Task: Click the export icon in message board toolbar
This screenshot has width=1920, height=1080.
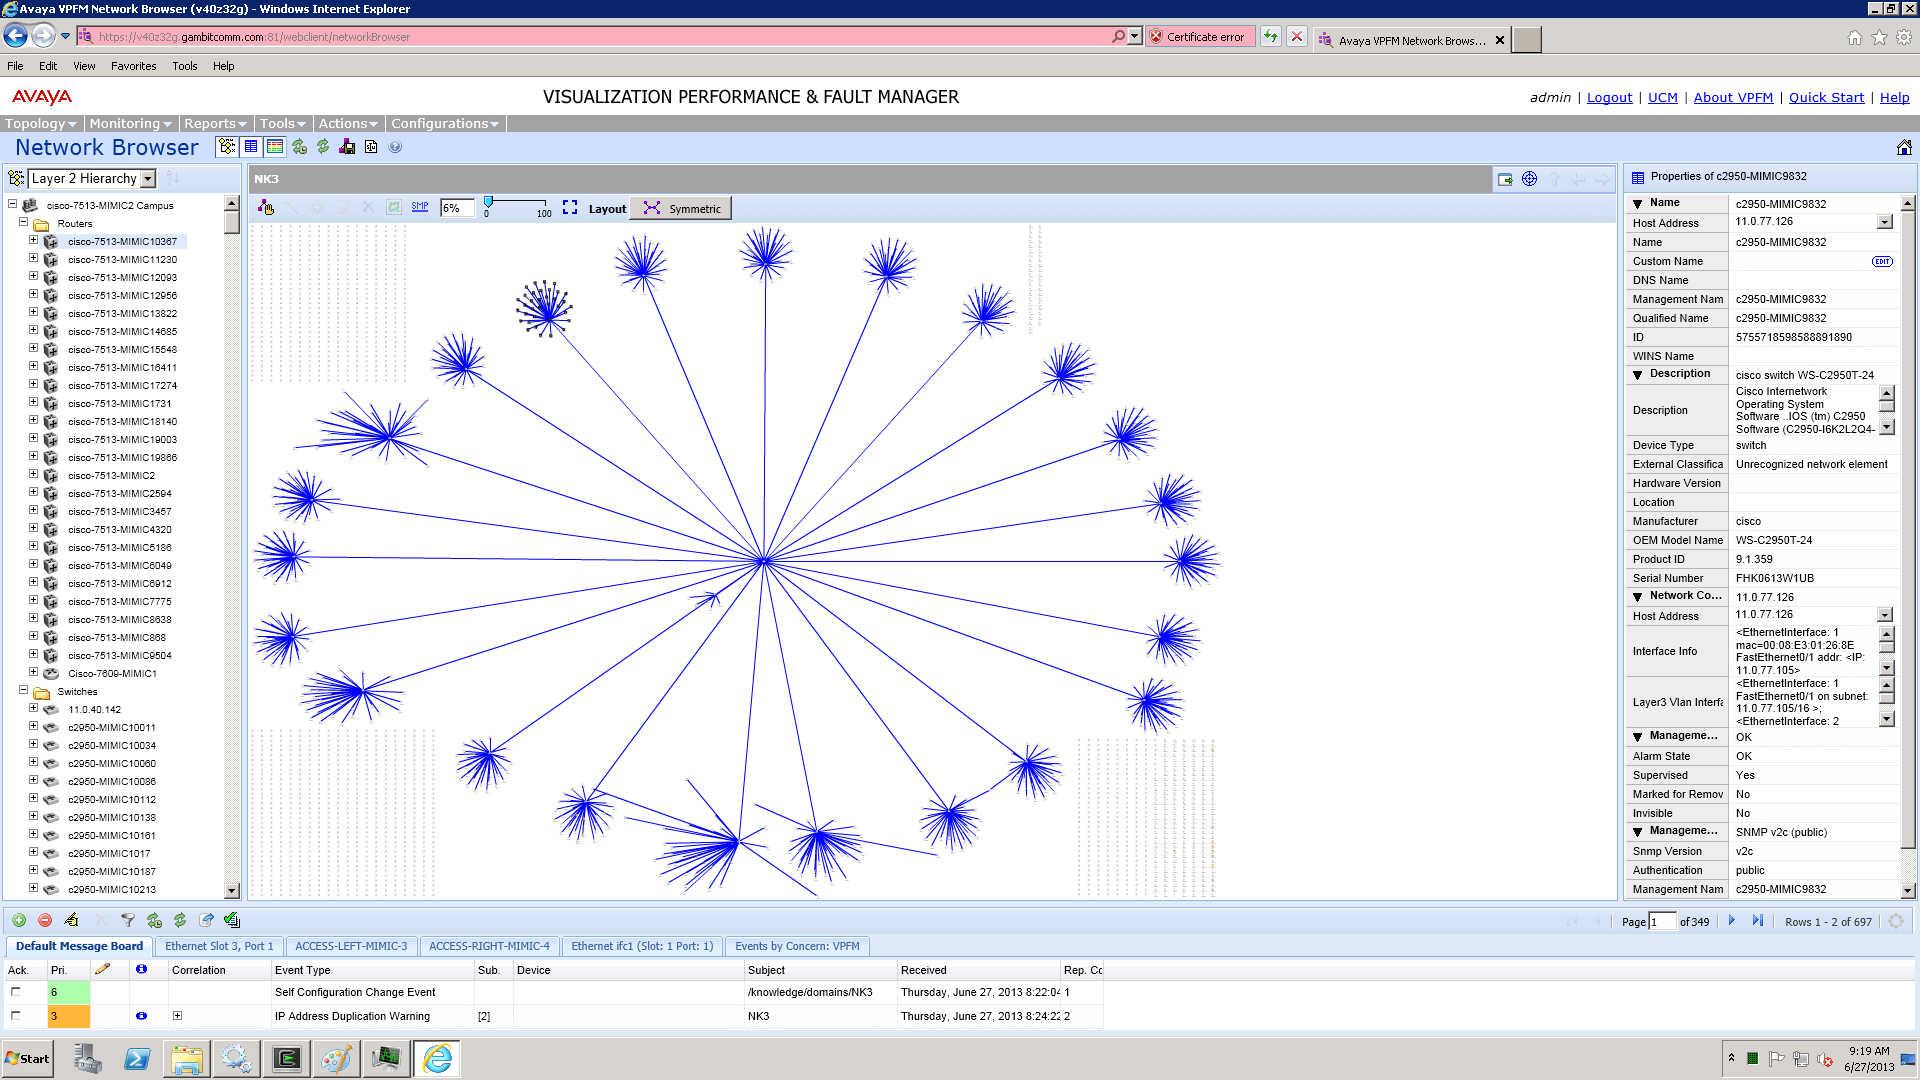Action: pyautogui.click(x=206, y=920)
